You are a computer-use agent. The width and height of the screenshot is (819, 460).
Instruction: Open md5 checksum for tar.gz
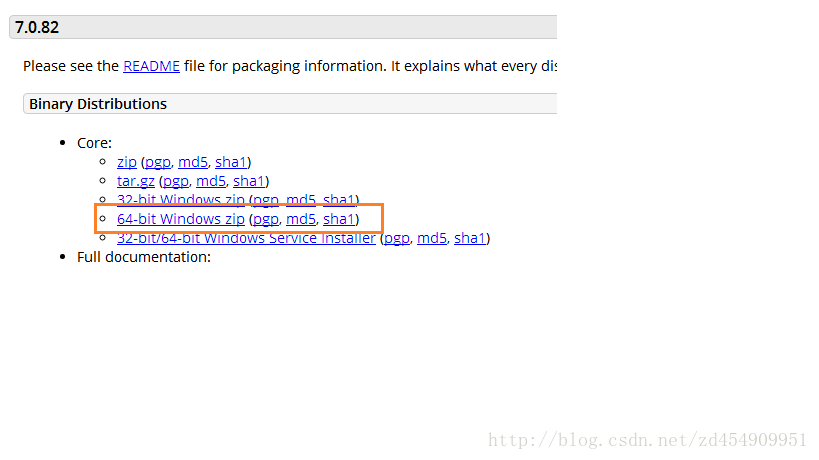pyautogui.click(x=210, y=181)
